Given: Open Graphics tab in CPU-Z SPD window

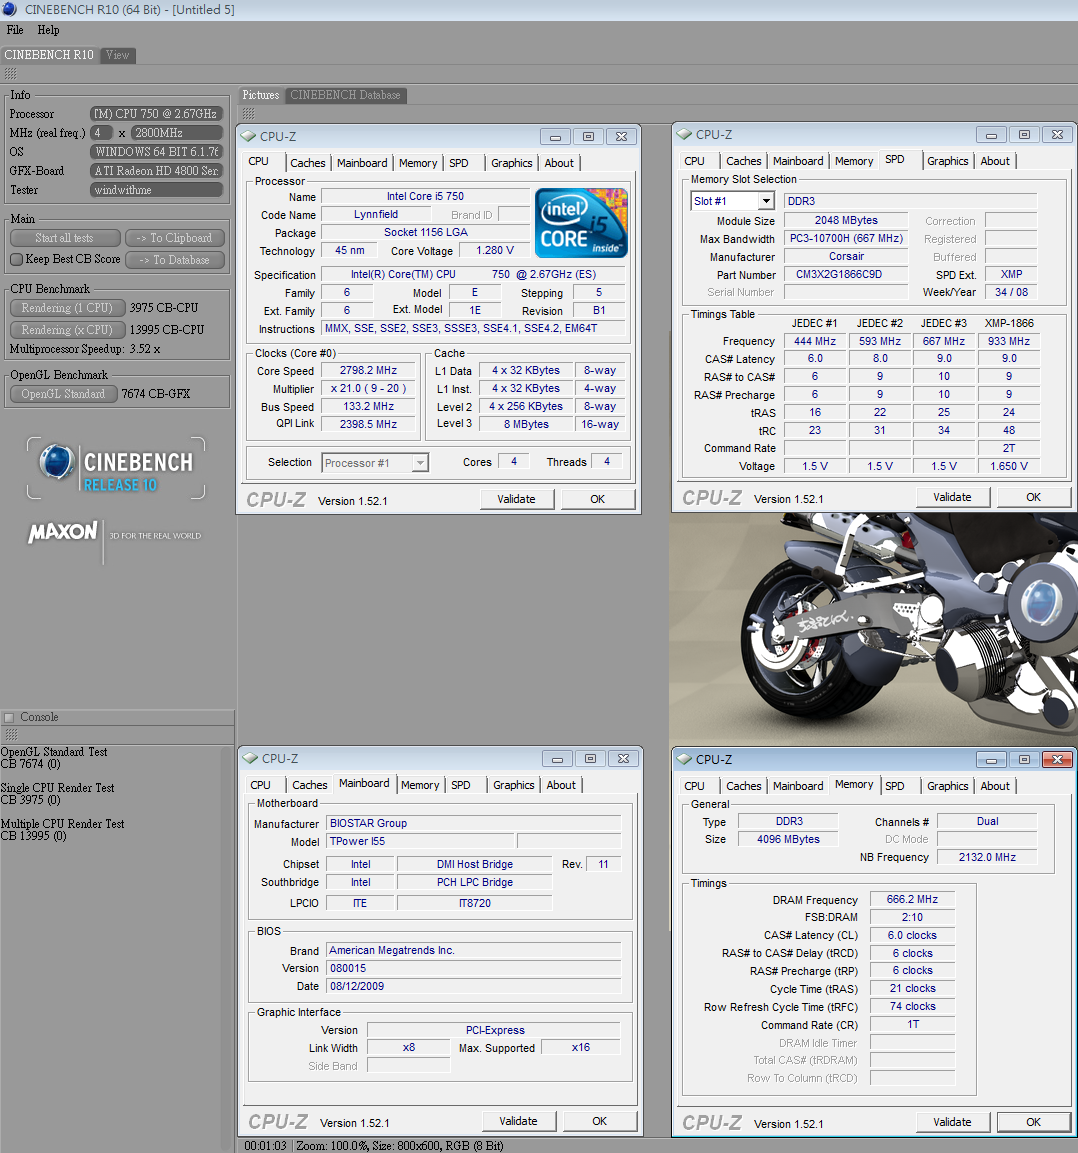Looking at the screenshot, I should tap(947, 161).
